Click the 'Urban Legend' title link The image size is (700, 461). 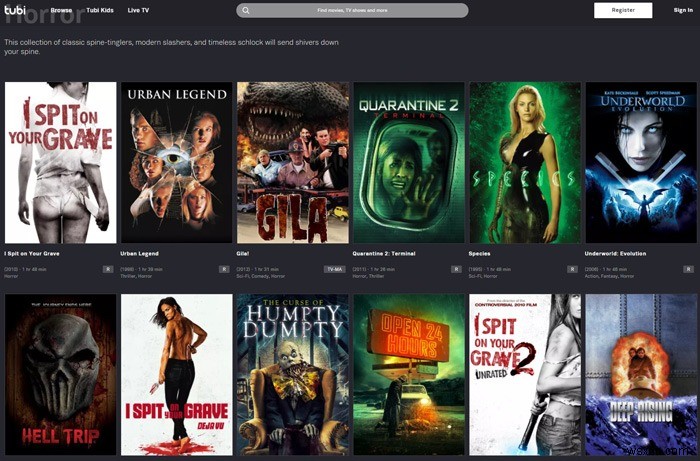pyautogui.click(x=139, y=253)
